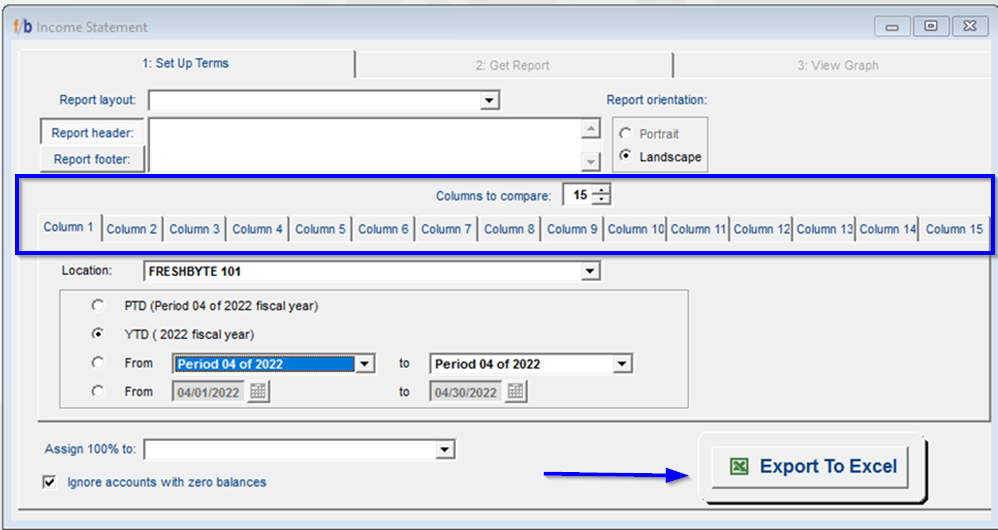Select the Column 14 tab

point(888,229)
